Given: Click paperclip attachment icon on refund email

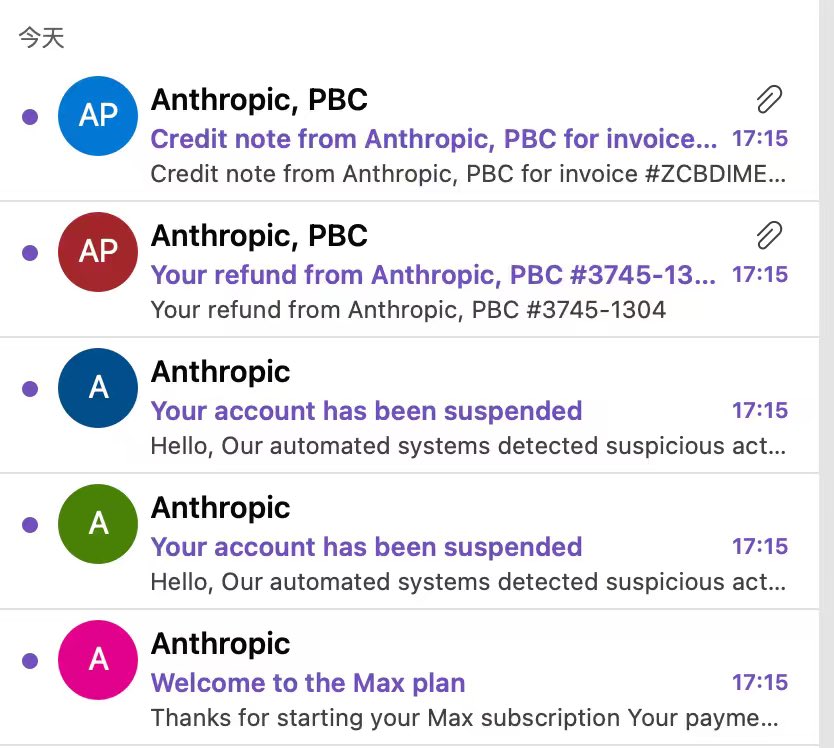Looking at the screenshot, I should point(768,235).
